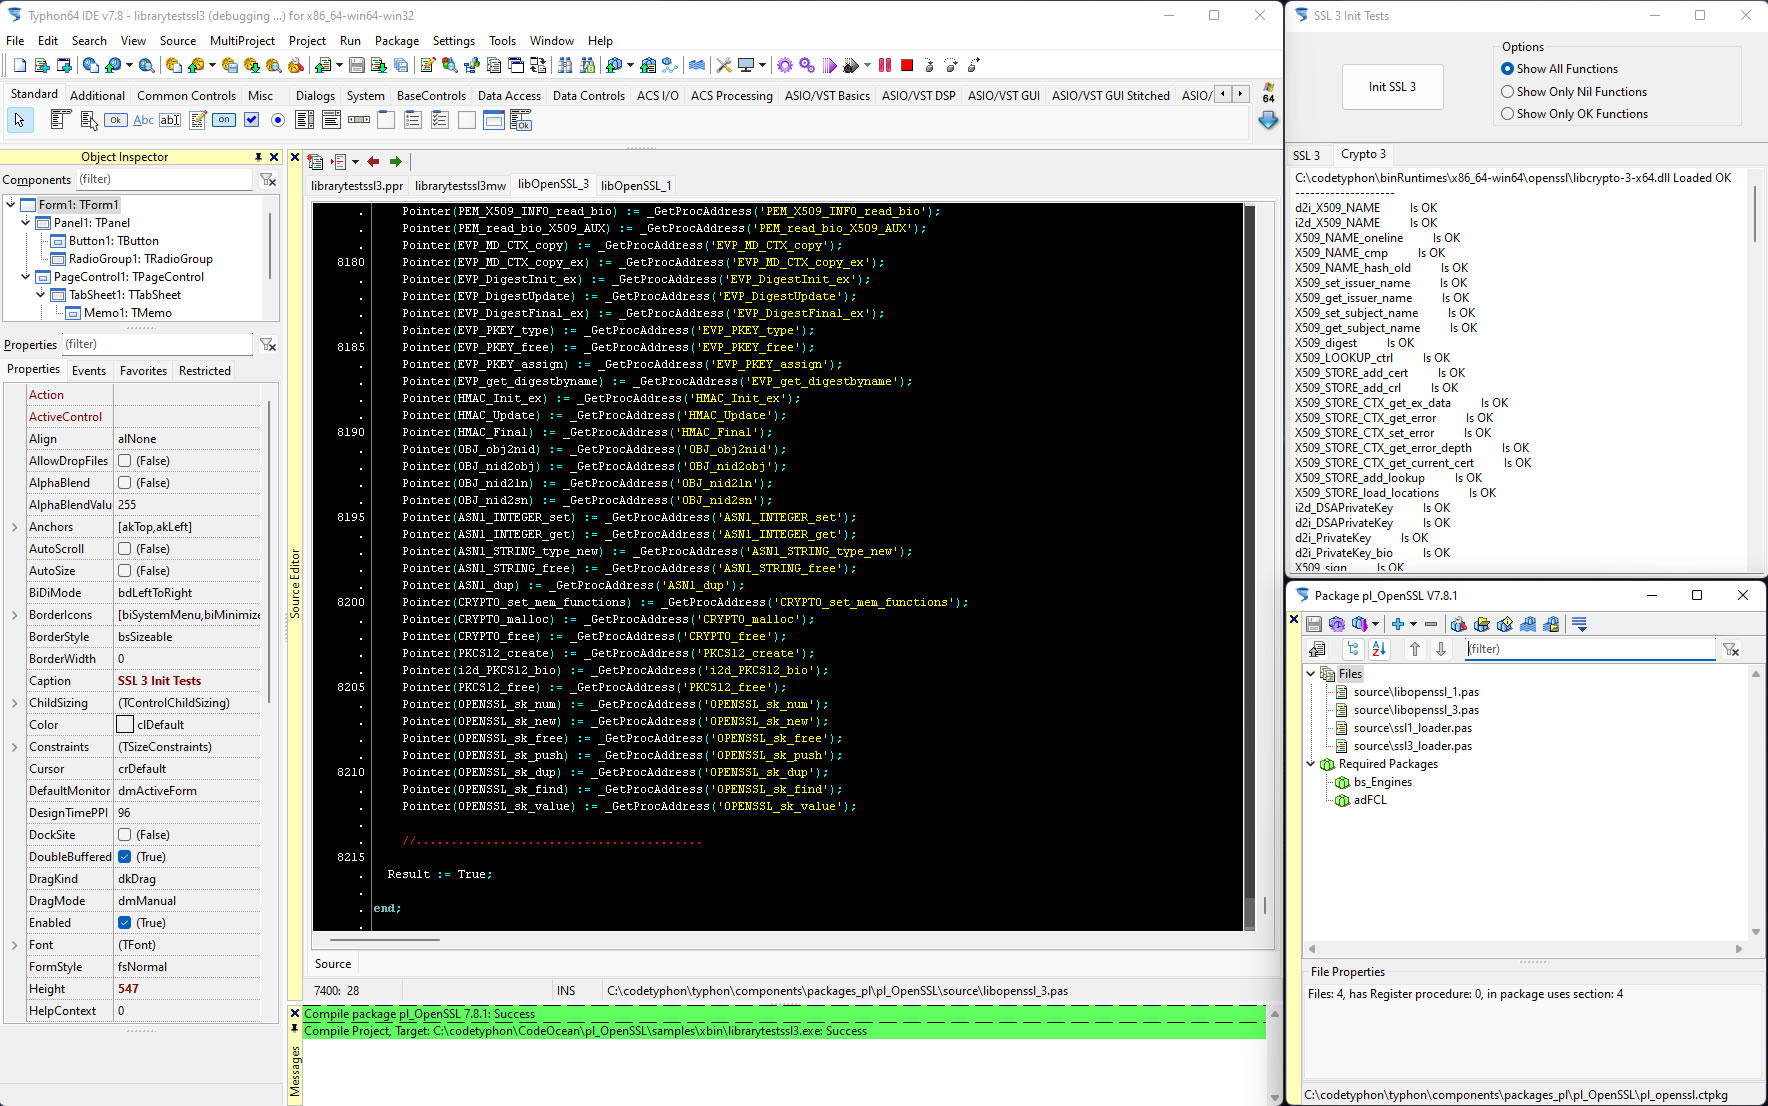Click the Save floppy icon in IDE toolbar
This screenshot has width=1768, height=1106.
(x=357, y=66)
